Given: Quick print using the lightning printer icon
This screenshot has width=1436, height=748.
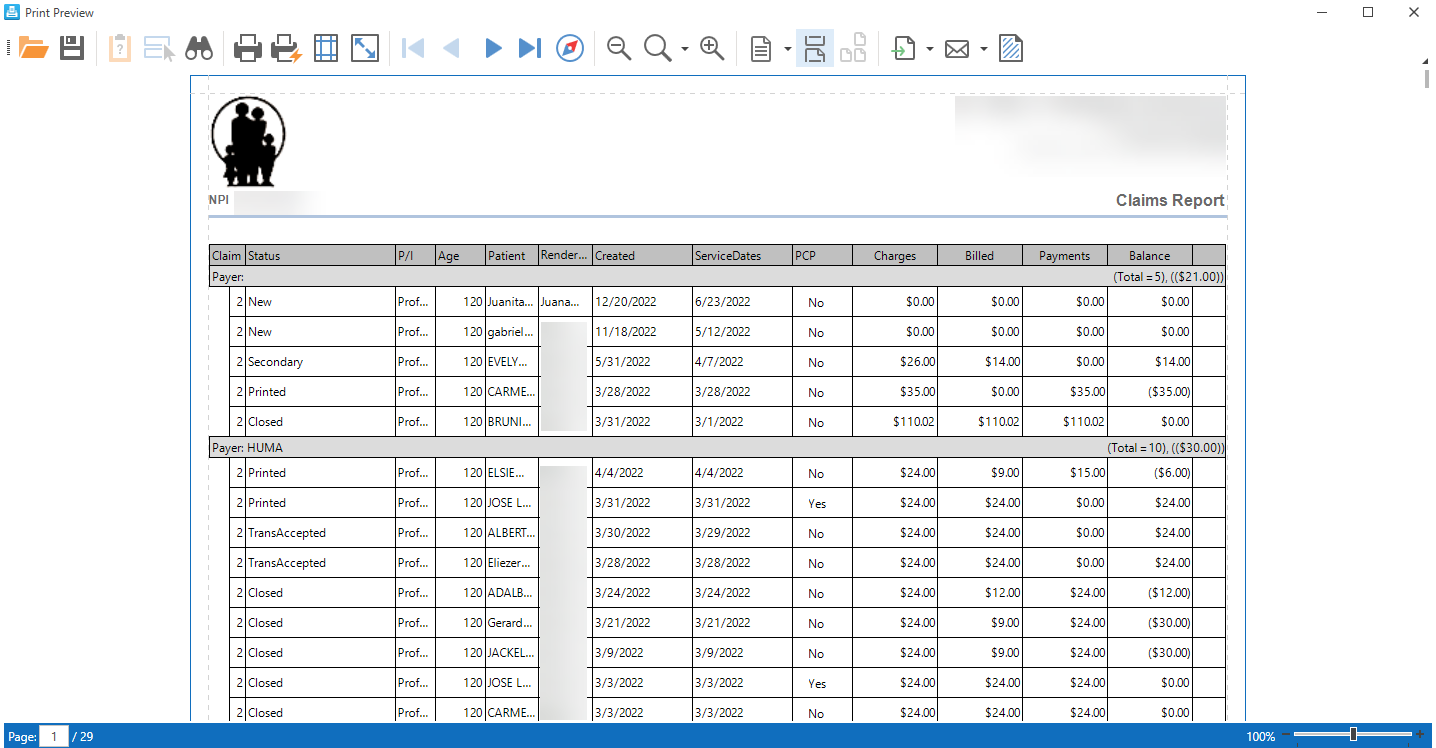Looking at the screenshot, I should tap(287, 48).
